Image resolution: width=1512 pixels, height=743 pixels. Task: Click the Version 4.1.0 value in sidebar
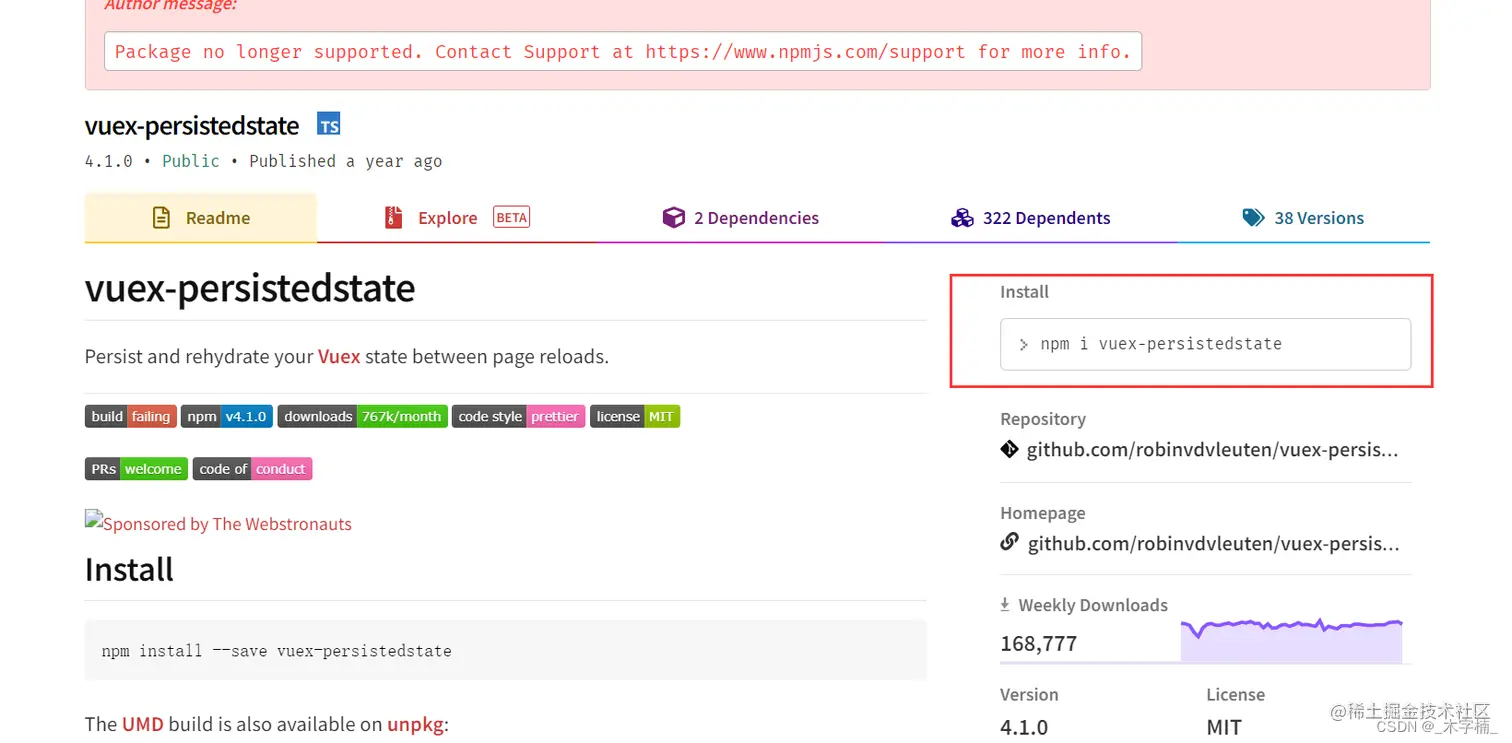pyautogui.click(x=1024, y=727)
